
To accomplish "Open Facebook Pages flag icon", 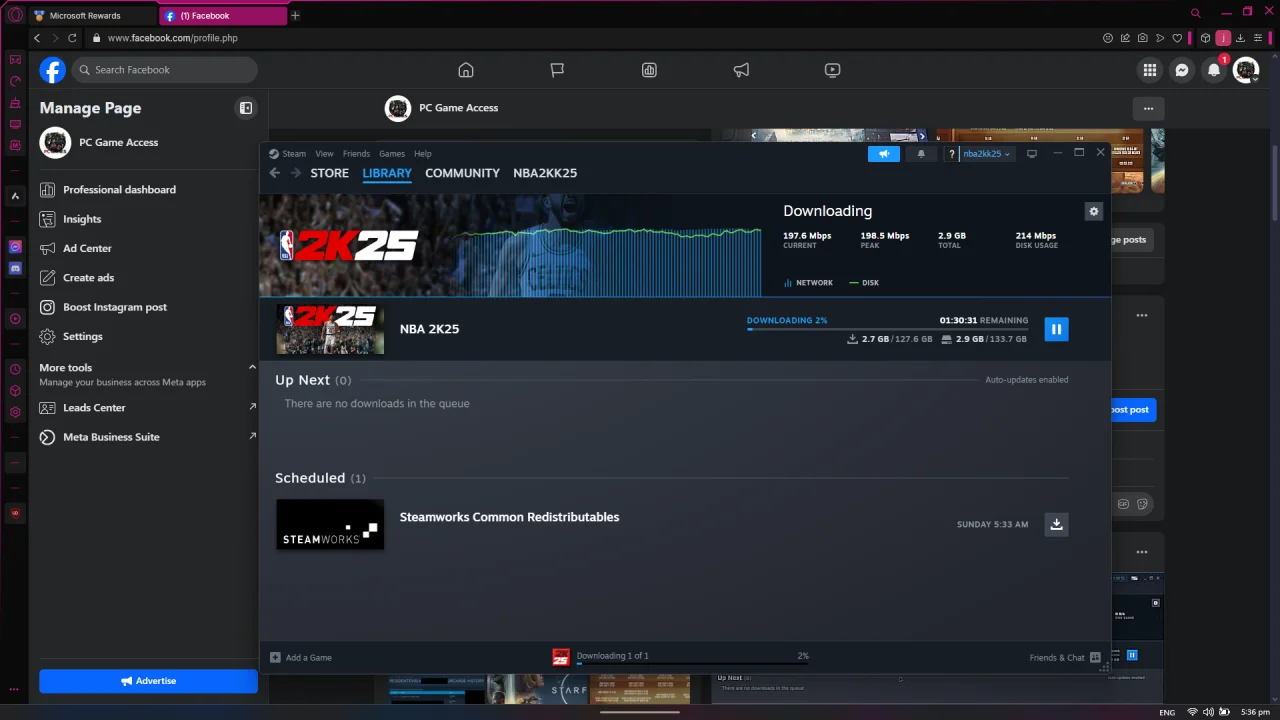I will 557,70.
